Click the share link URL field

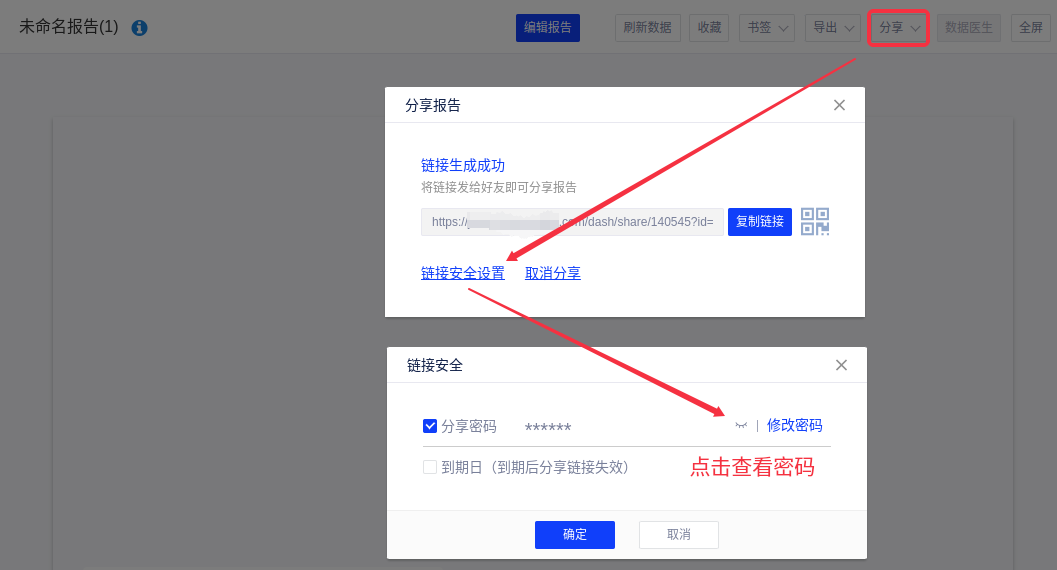pos(572,222)
